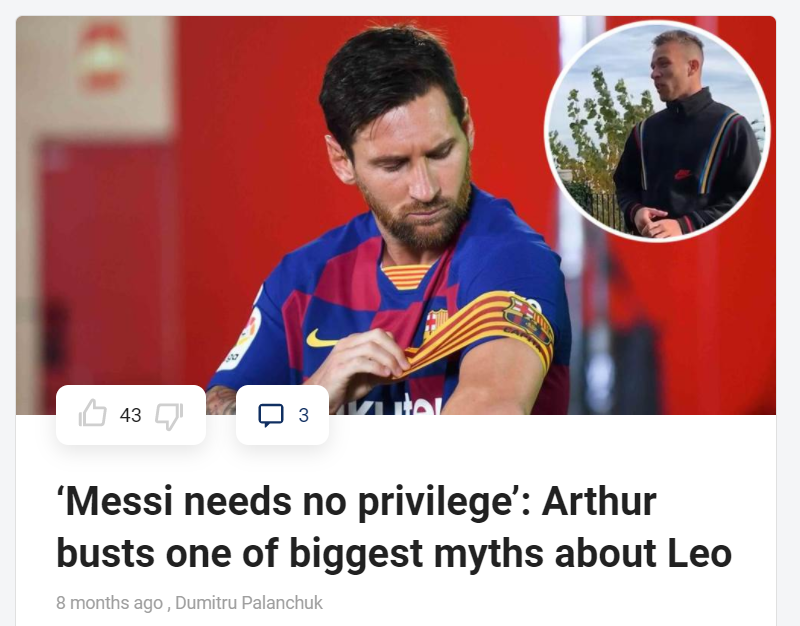Click headline text 'busts one of biggest myths'
This screenshot has width=800, height=626.
click(299, 555)
